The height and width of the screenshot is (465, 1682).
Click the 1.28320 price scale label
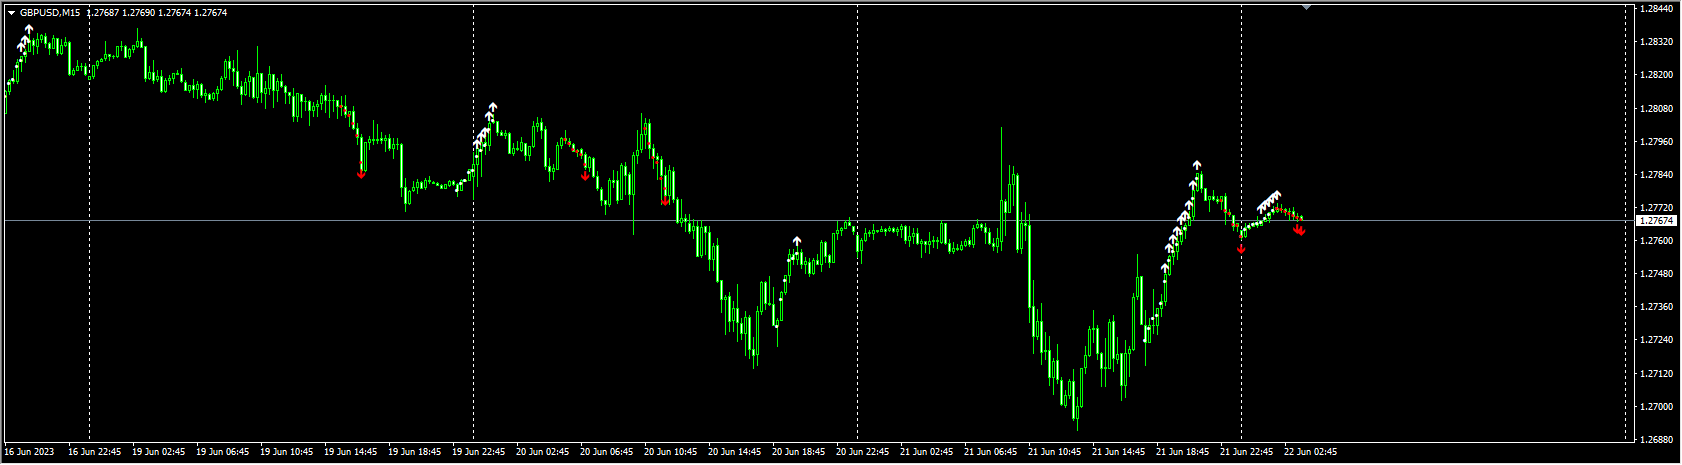[1658, 42]
